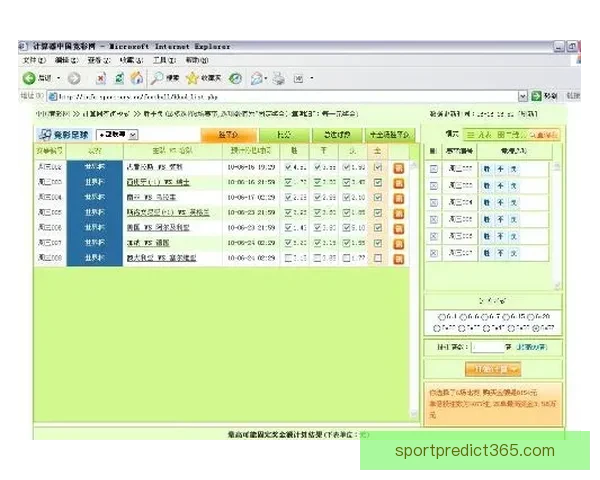Select the 6x6 pass-type radio button
The height and width of the screenshot is (480, 600).
(463, 317)
